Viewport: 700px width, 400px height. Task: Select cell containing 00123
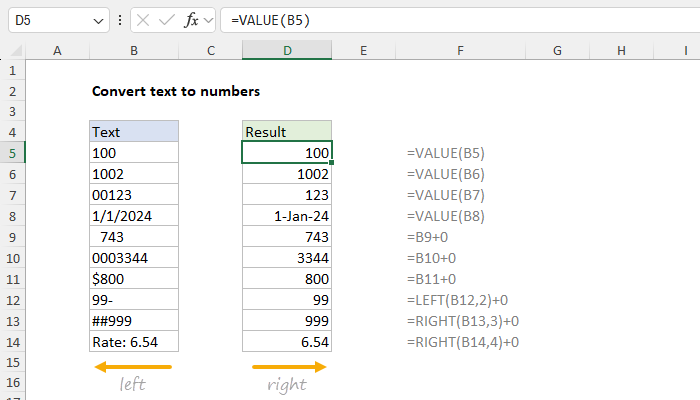click(x=134, y=195)
